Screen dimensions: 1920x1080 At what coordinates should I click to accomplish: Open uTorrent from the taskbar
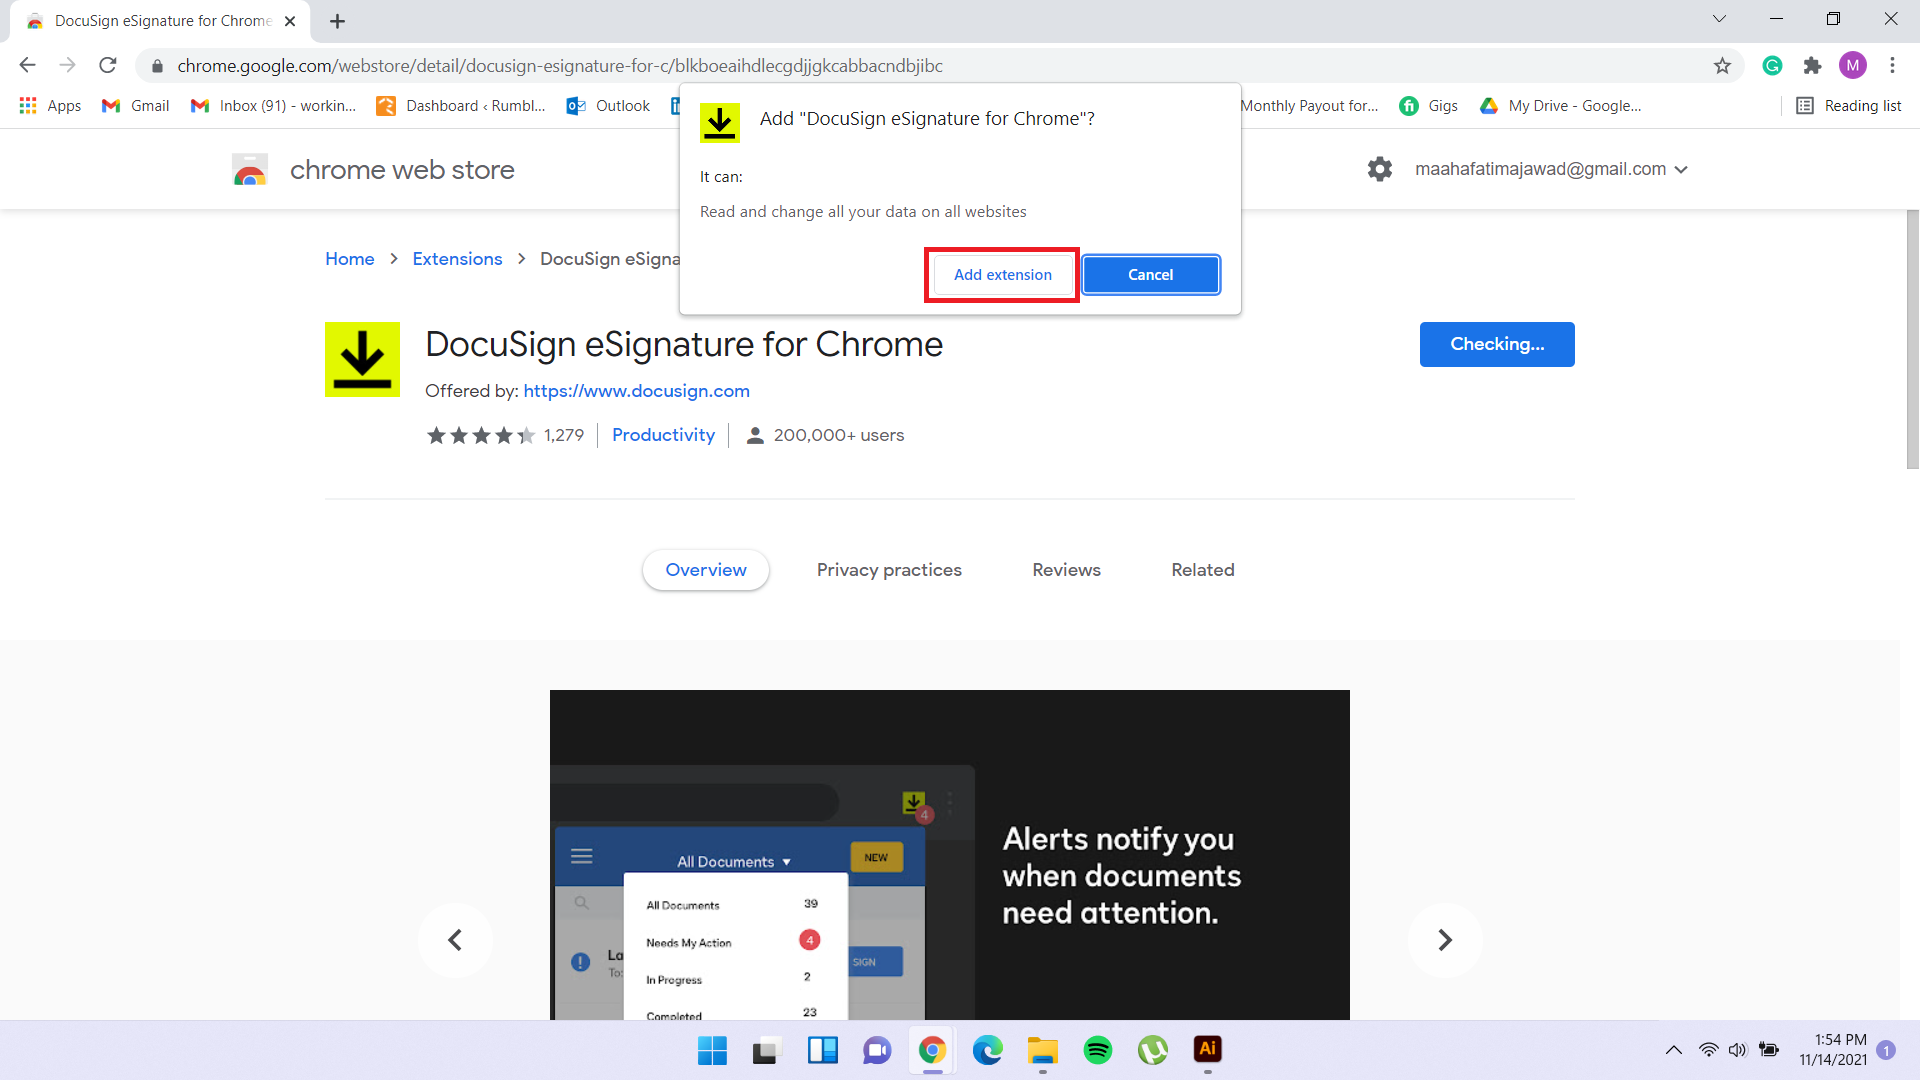(1152, 1050)
